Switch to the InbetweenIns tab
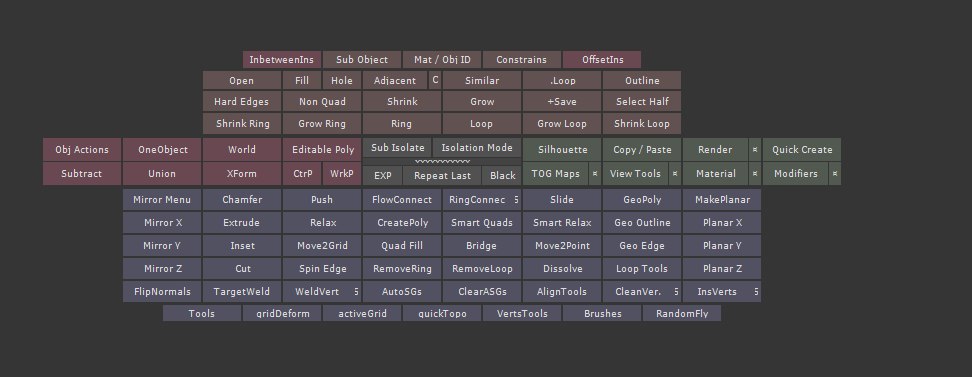Image resolution: width=972 pixels, height=377 pixels. 282,60
